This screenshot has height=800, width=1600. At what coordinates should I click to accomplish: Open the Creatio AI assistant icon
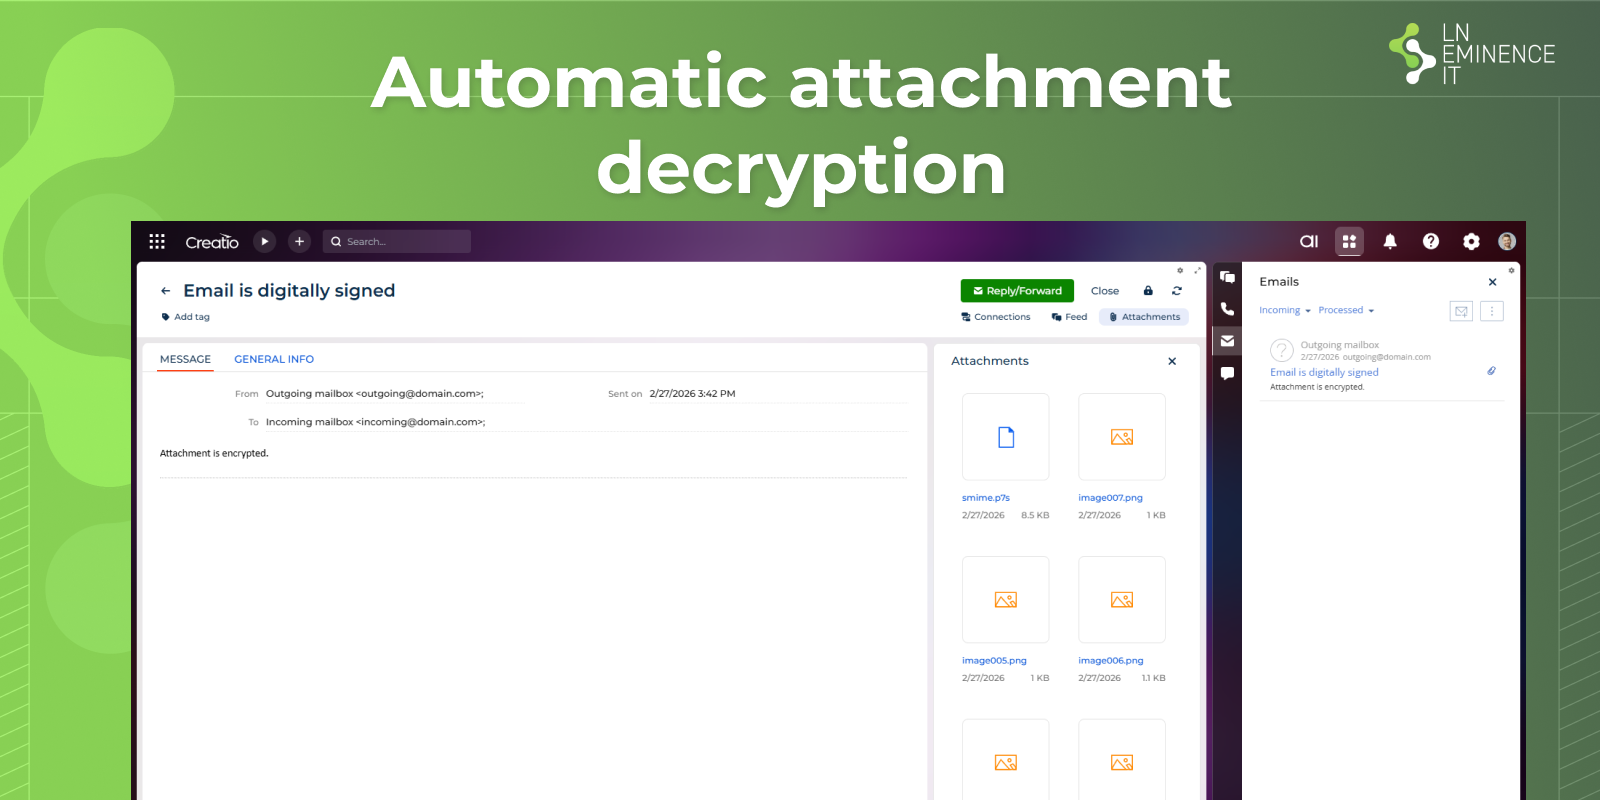click(1308, 241)
